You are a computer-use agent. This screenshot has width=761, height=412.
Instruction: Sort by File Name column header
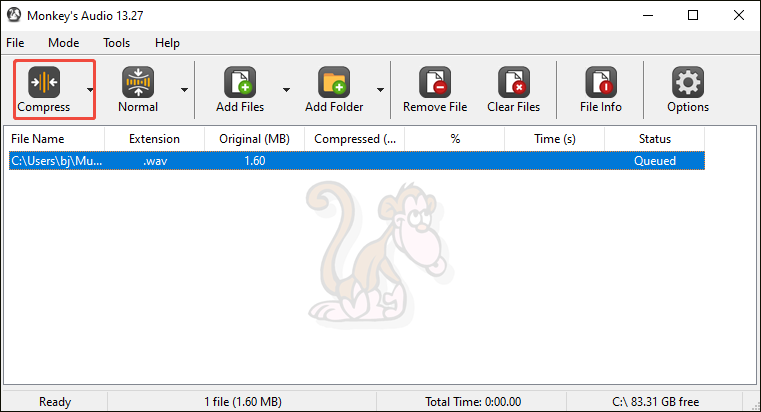(x=54, y=139)
